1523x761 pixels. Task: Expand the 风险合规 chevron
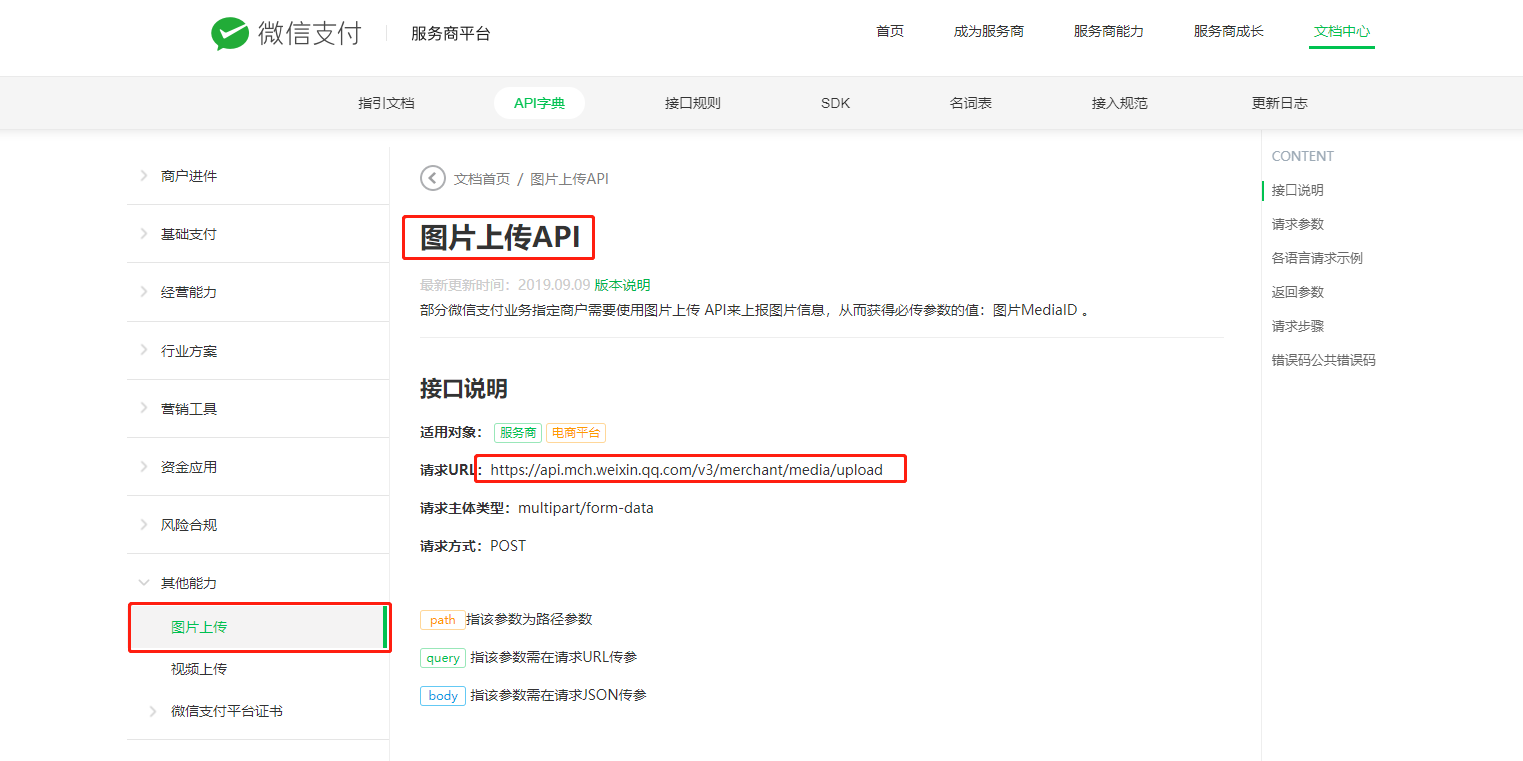coord(143,525)
